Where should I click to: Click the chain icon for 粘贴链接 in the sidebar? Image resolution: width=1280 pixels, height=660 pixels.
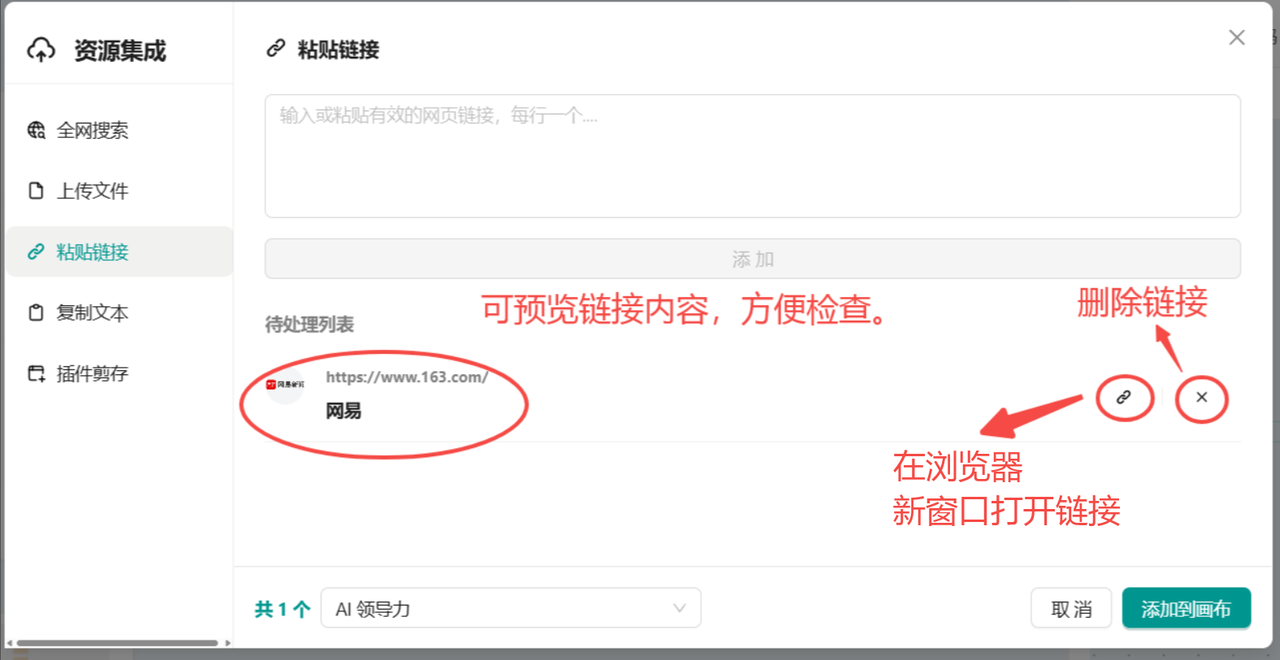tap(37, 252)
